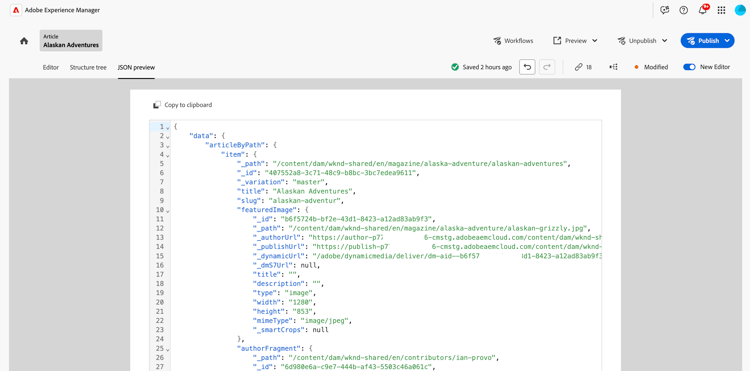Switch to the Editor tab

tap(51, 67)
